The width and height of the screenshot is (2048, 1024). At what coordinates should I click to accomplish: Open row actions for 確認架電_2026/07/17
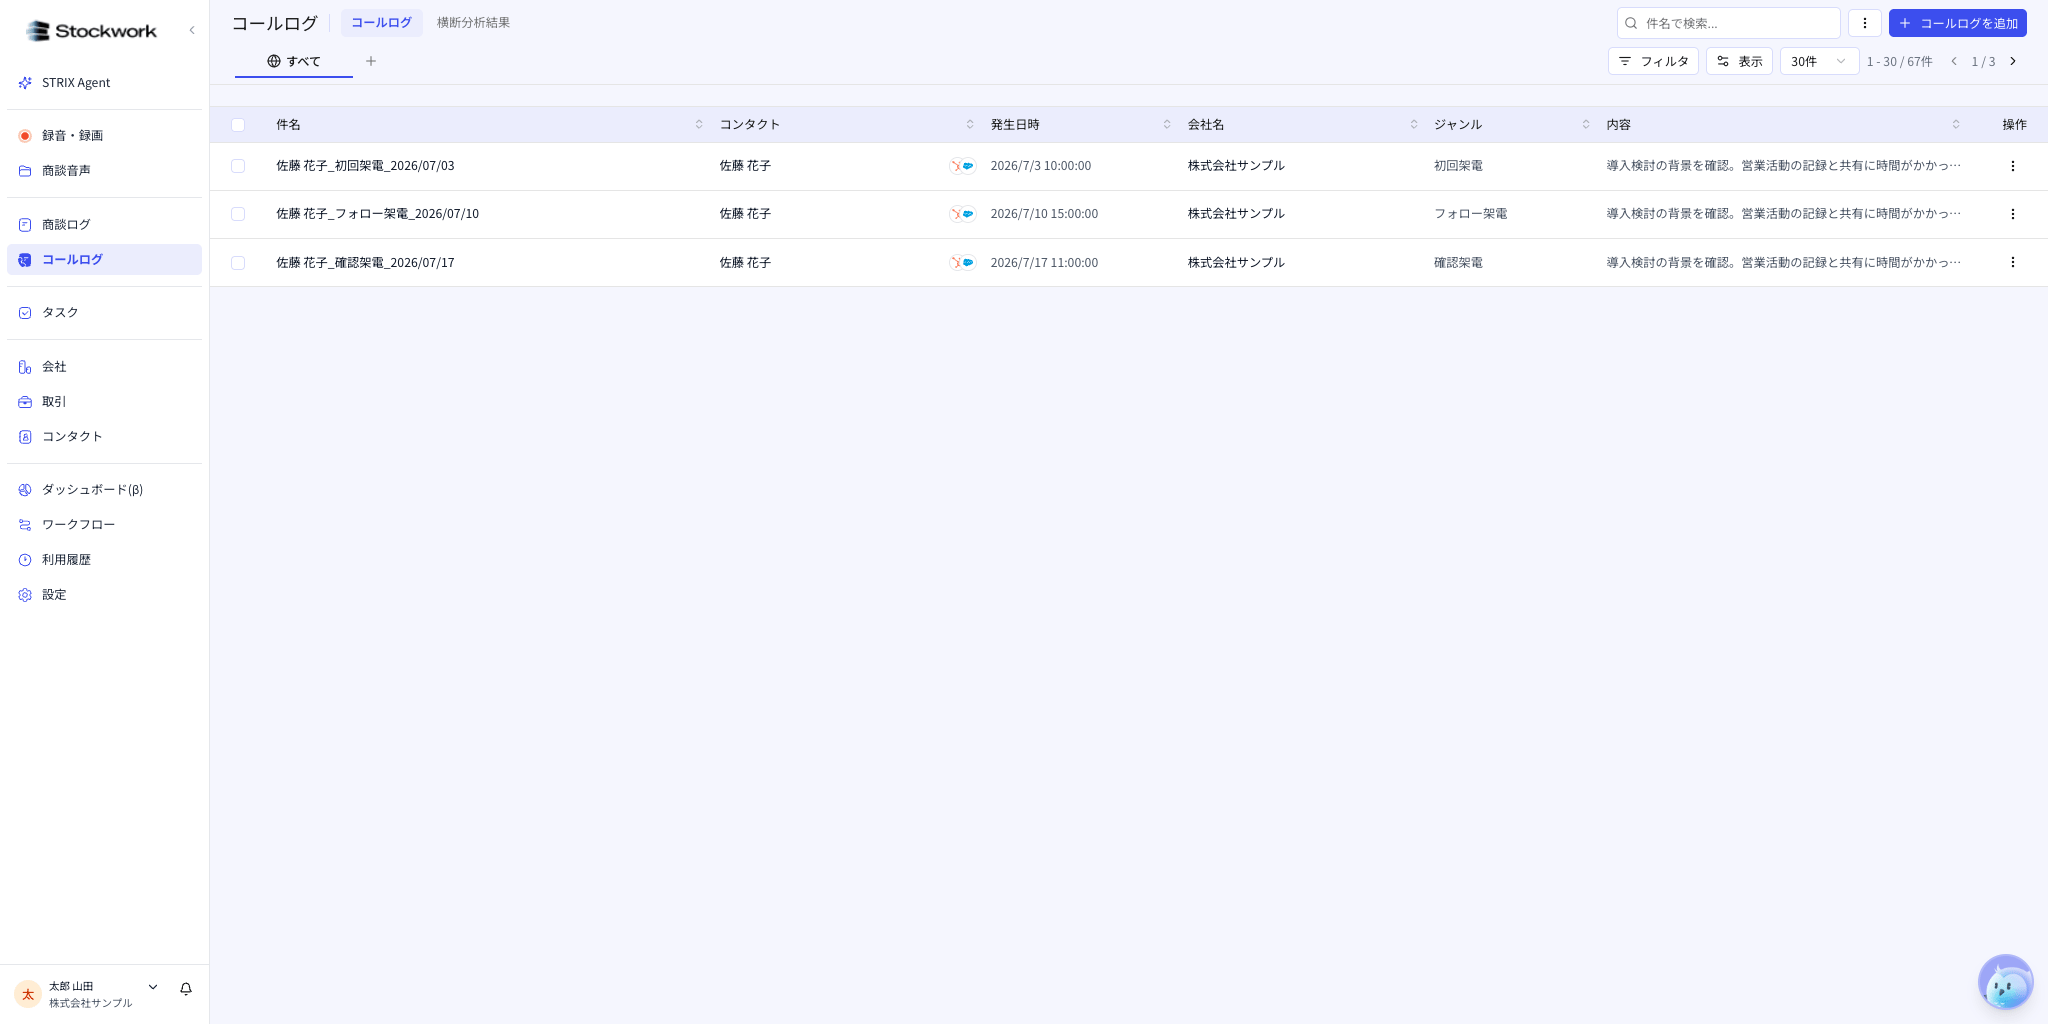coord(2013,262)
